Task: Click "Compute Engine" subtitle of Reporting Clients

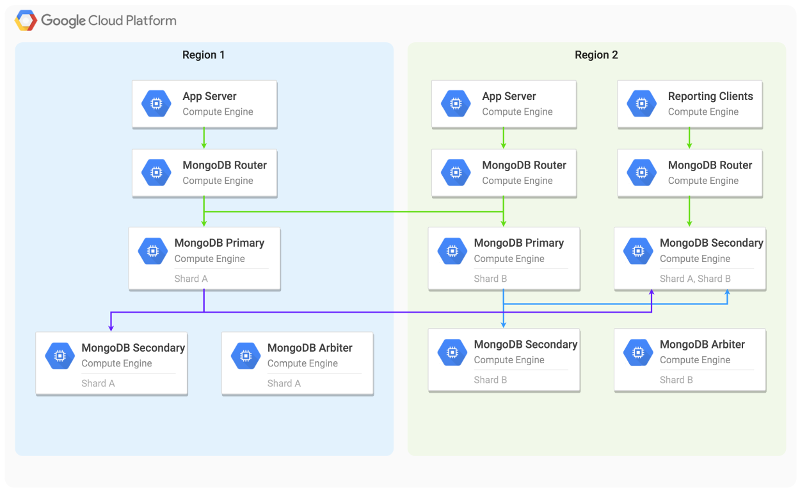Action: point(703,112)
